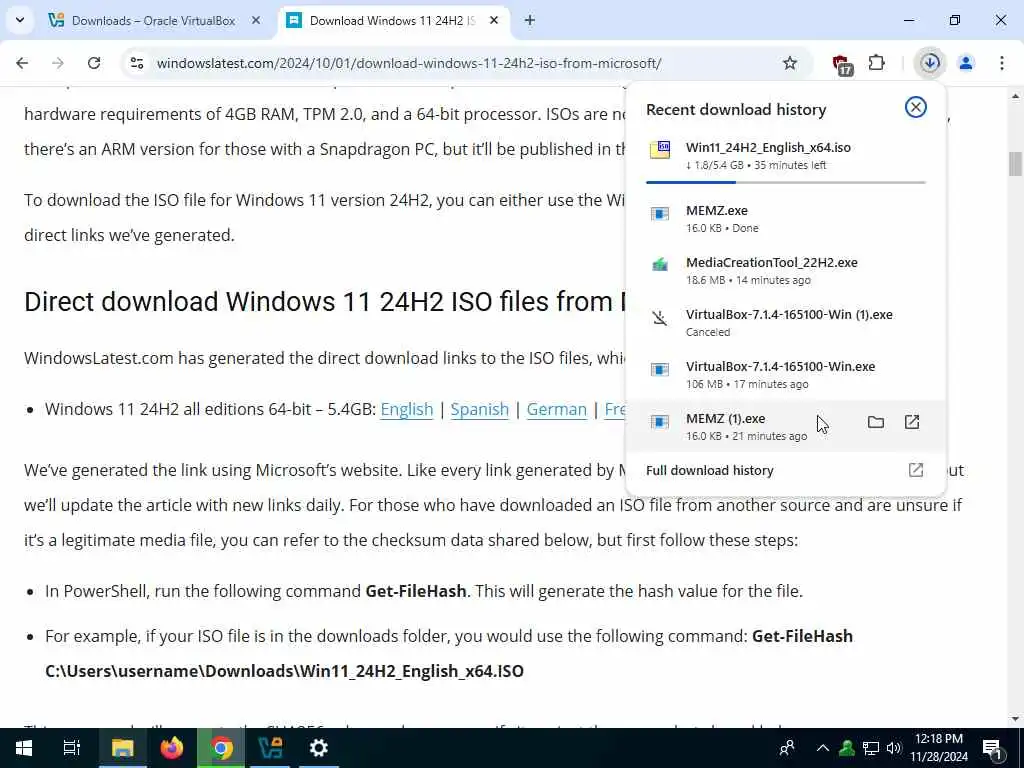
Task: Click the Direct download Windows 11 24H2 heading
Action: [325, 302]
